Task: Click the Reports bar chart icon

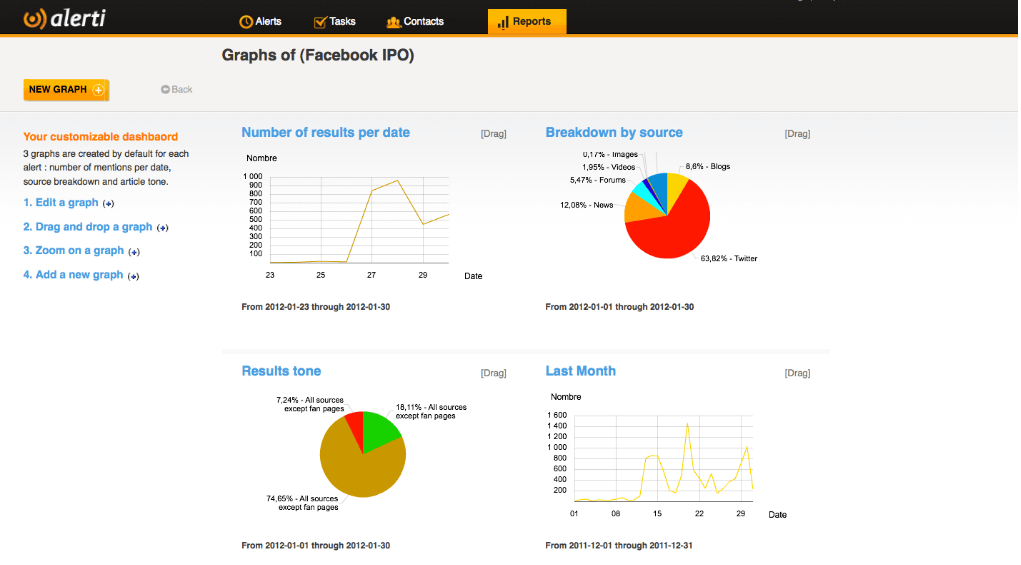Action: (x=503, y=23)
